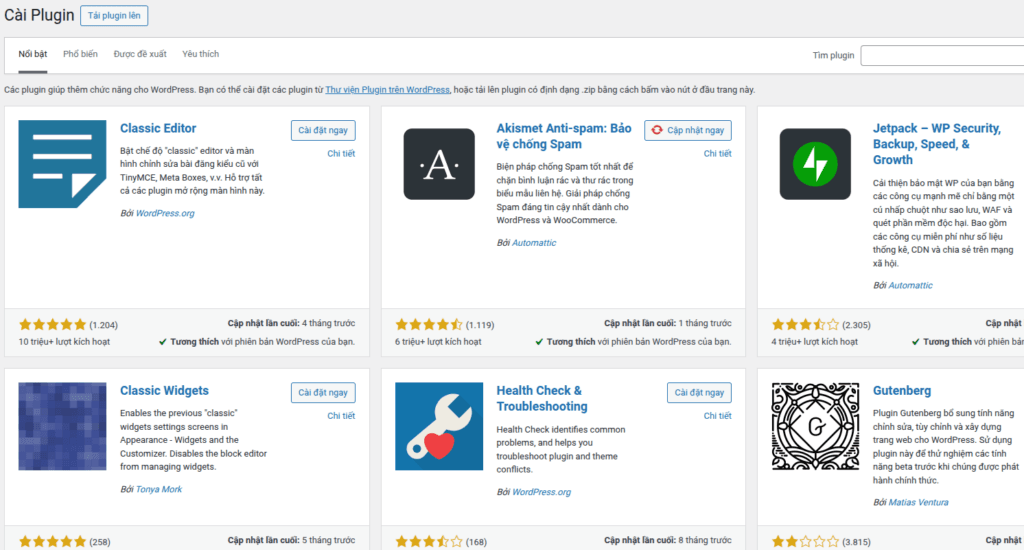
Task: Click the Cài Plugin page heading
Action: [39, 15]
